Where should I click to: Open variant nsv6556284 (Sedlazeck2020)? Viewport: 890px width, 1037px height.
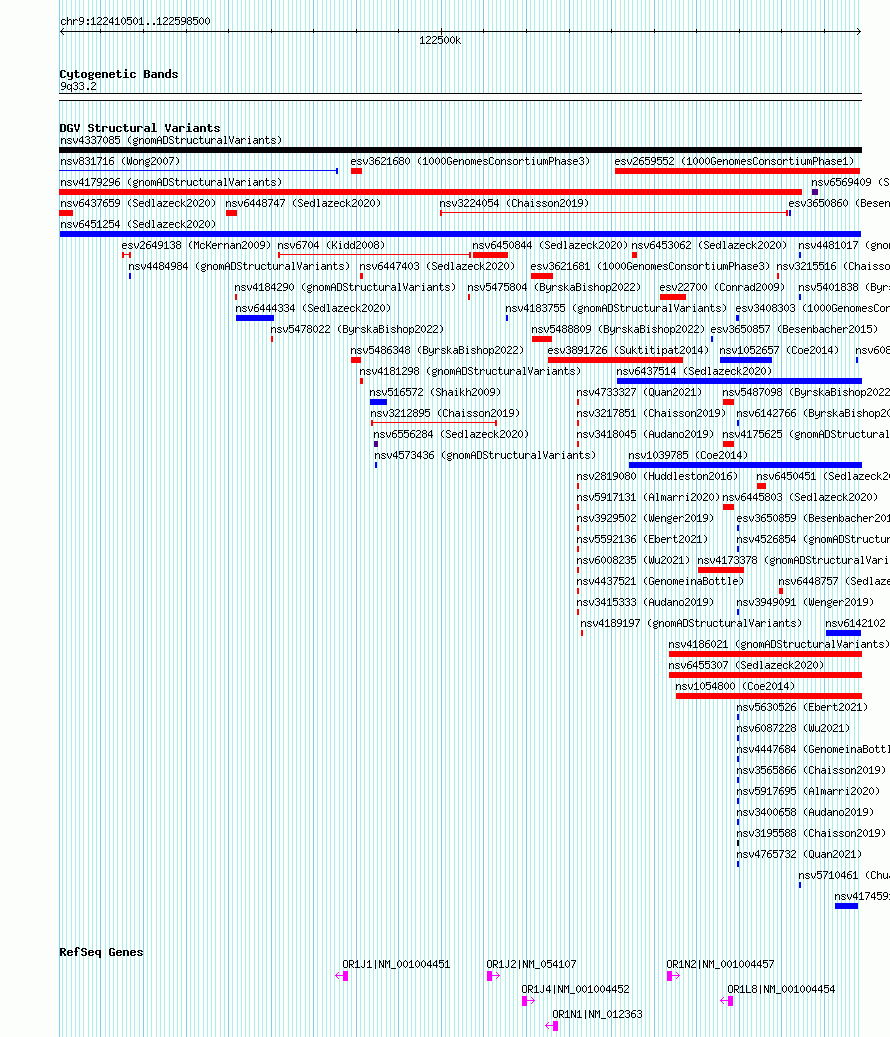pyautogui.click(x=451, y=435)
